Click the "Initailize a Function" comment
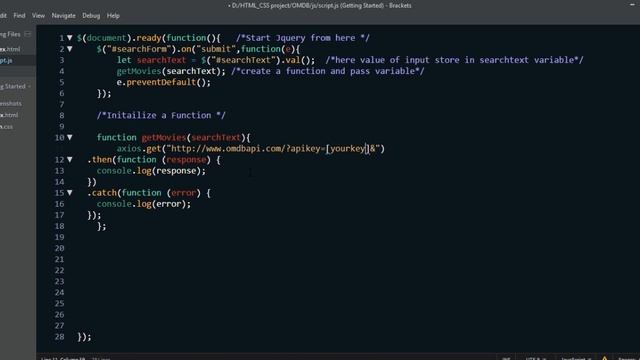 [161, 116]
